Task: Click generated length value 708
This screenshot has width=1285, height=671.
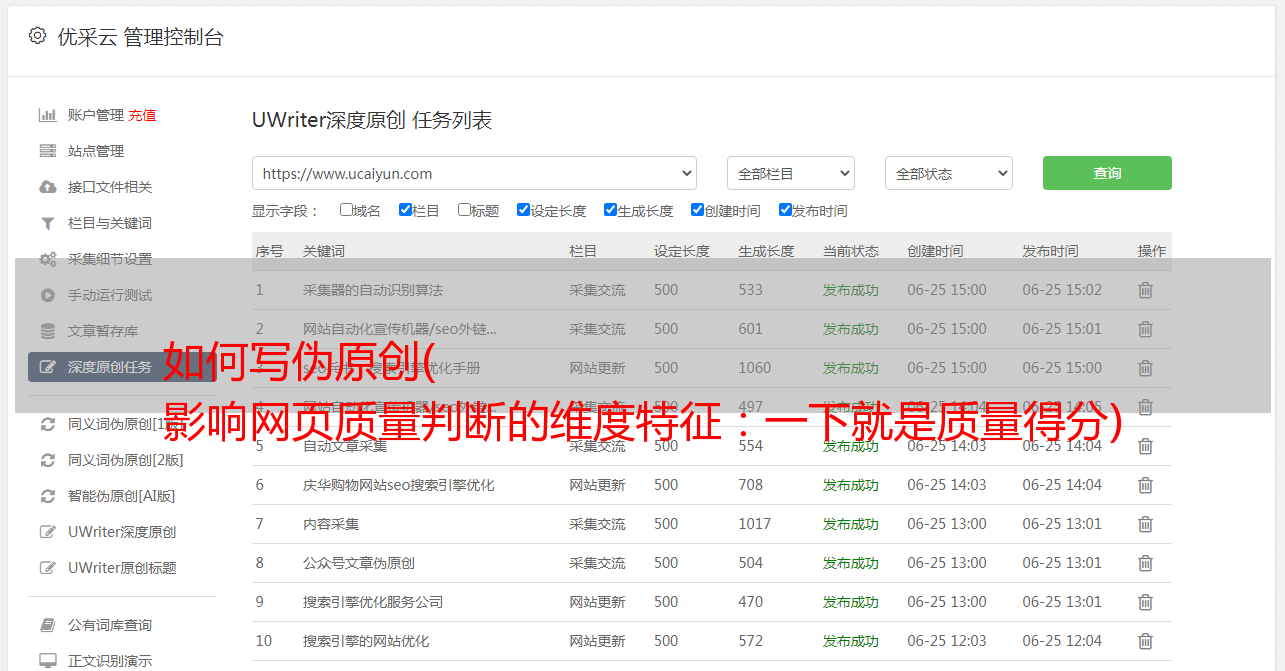Action: [x=751, y=485]
